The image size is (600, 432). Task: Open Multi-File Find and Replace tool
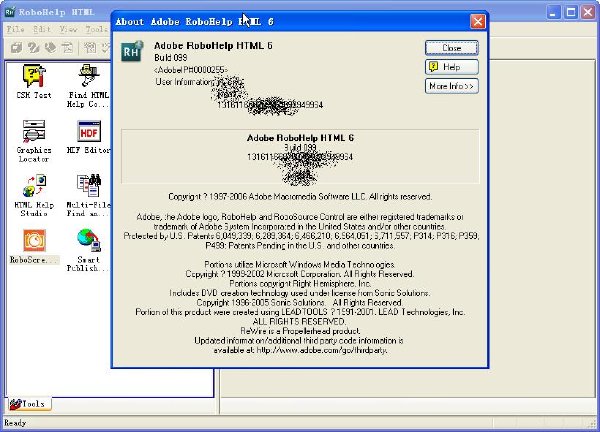(88, 196)
